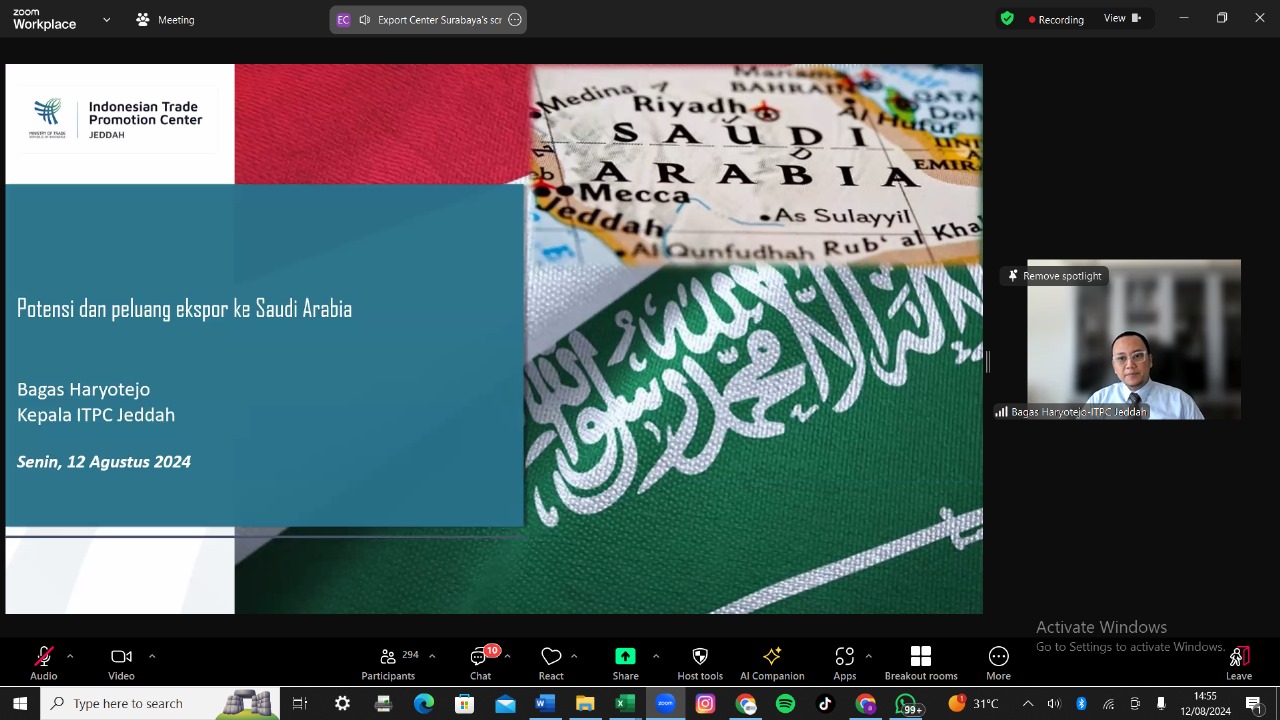Expand the Apps options caret
Viewport: 1280px width, 720px height.
[x=868, y=656]
